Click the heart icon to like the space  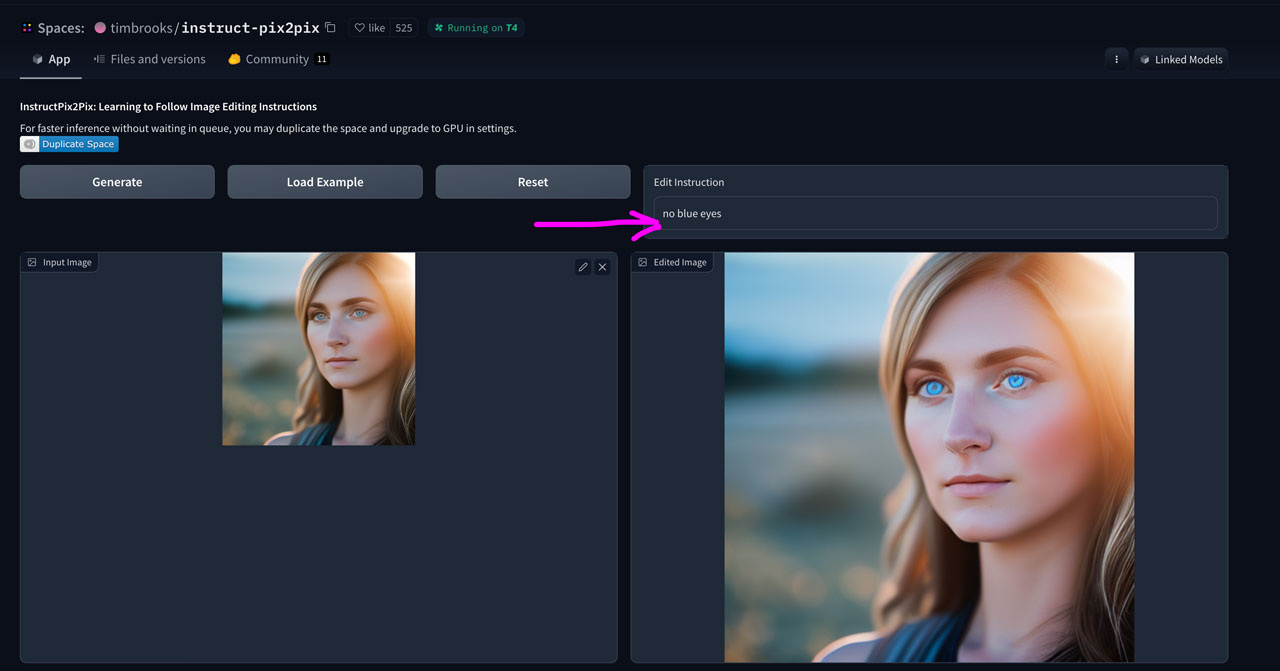point(362,27)
